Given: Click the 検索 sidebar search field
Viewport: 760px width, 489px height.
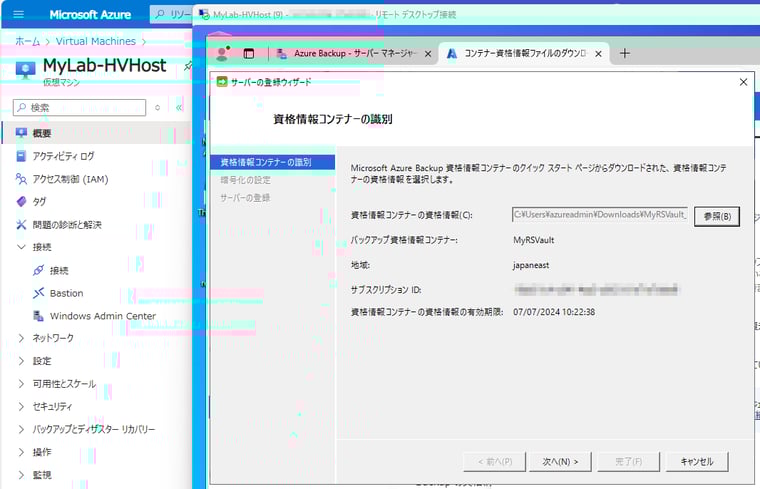Looking at the screenshot, I should pos(79,108).
